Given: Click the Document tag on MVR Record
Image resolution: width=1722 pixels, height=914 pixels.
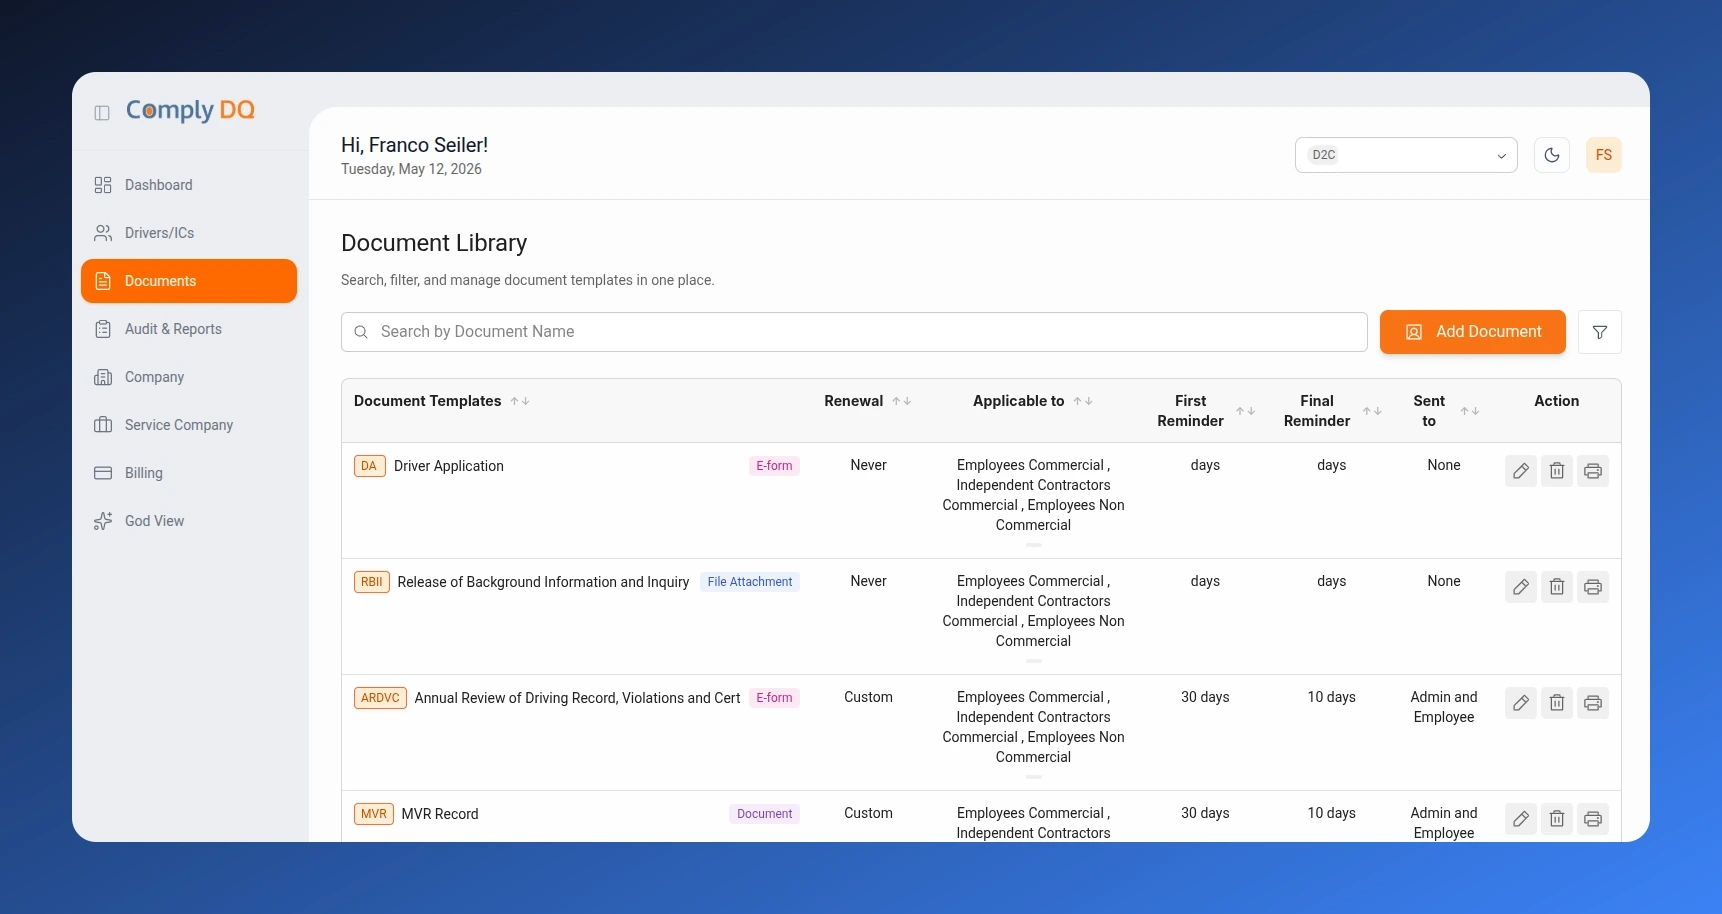Looking at the screenshot, I should click(764, 814).
